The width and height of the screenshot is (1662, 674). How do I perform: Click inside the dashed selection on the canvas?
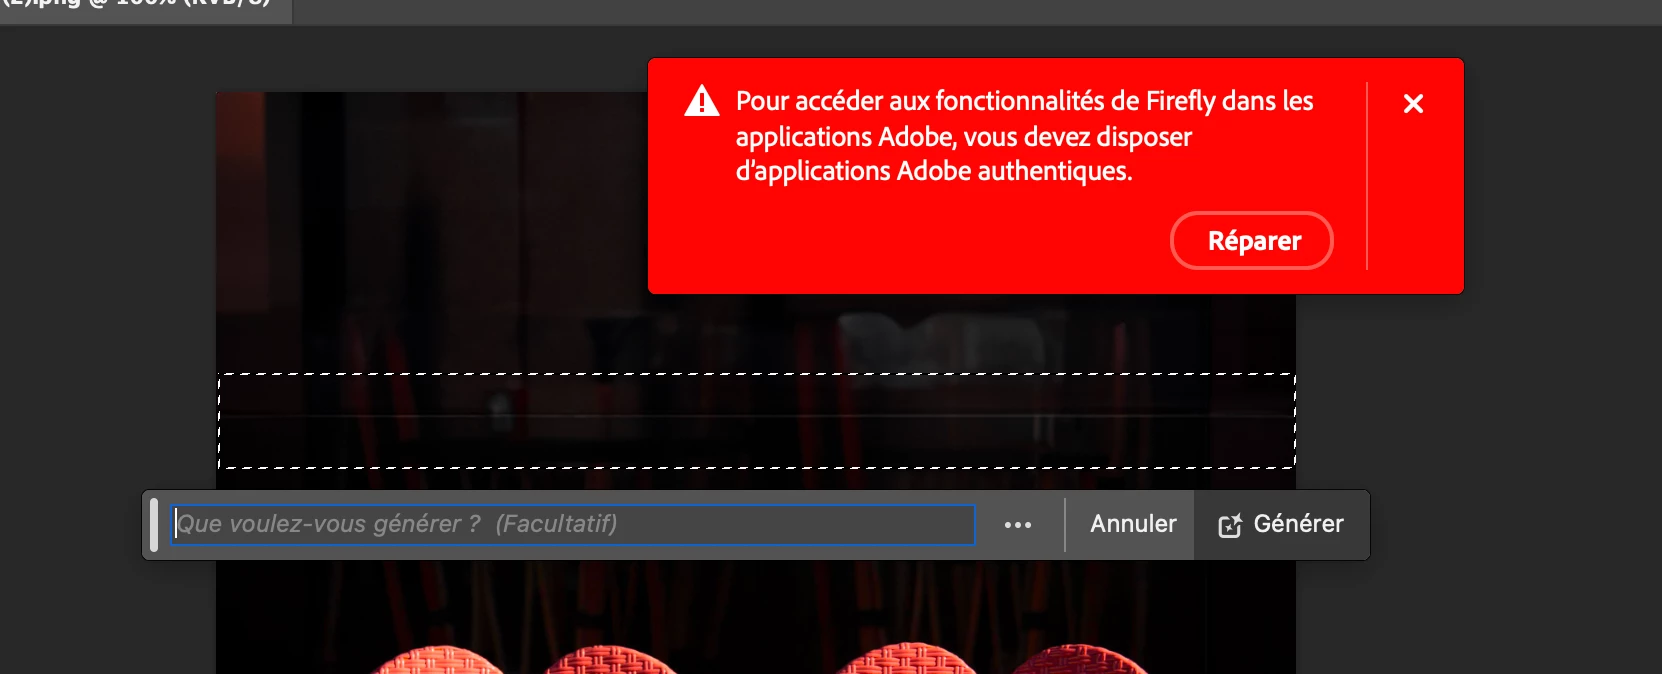point(757,421)
